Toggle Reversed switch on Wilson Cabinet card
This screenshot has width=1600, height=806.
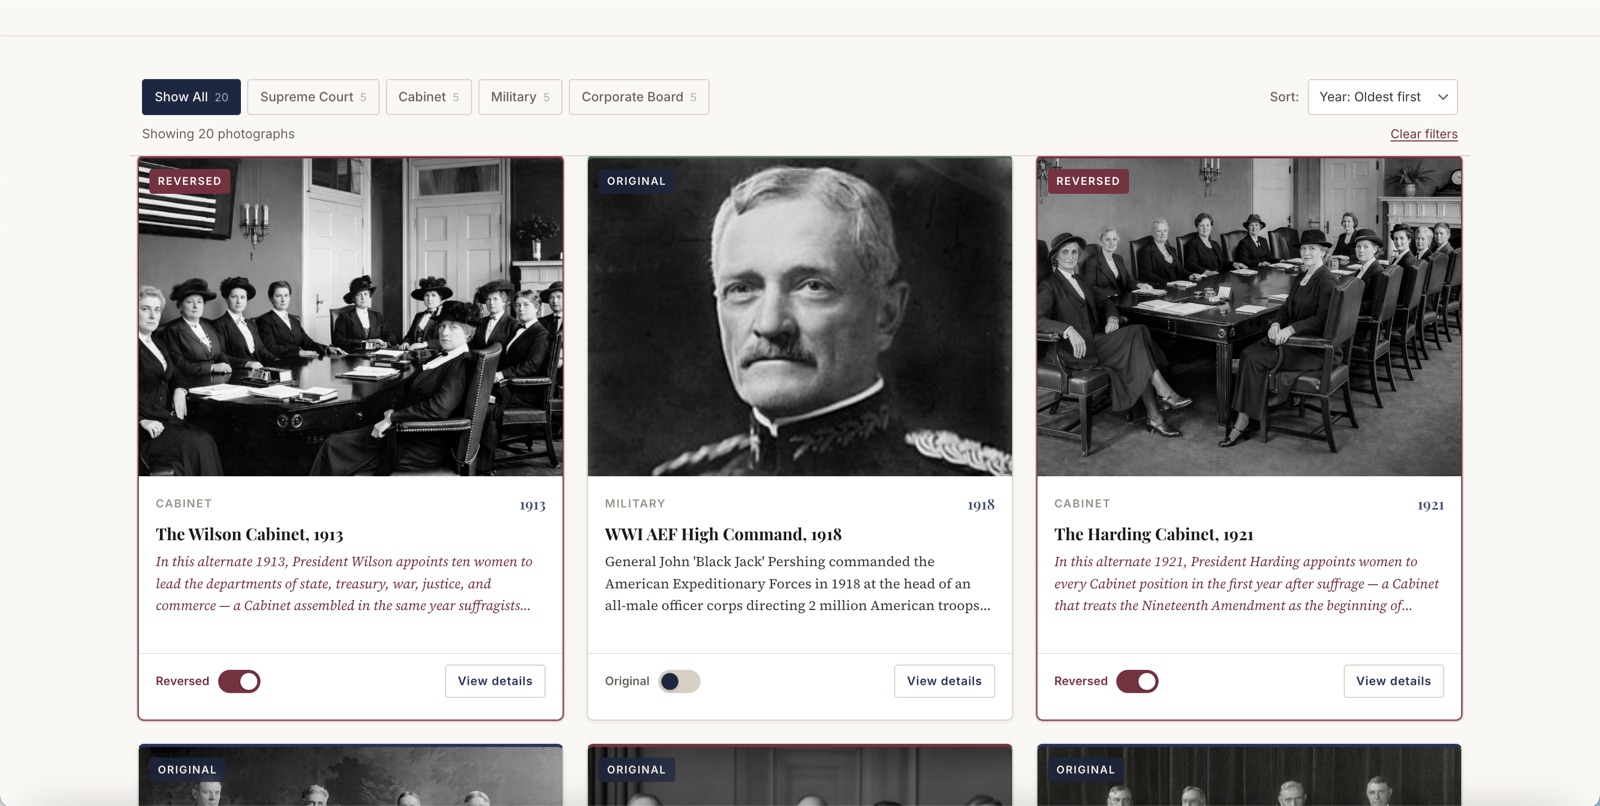tap(239, 681)
